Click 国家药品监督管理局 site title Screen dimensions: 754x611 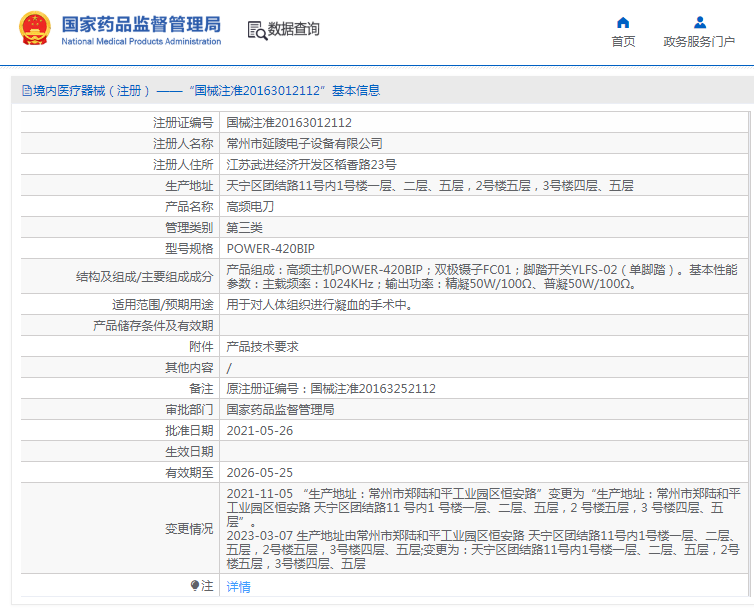tap(141, 24)
